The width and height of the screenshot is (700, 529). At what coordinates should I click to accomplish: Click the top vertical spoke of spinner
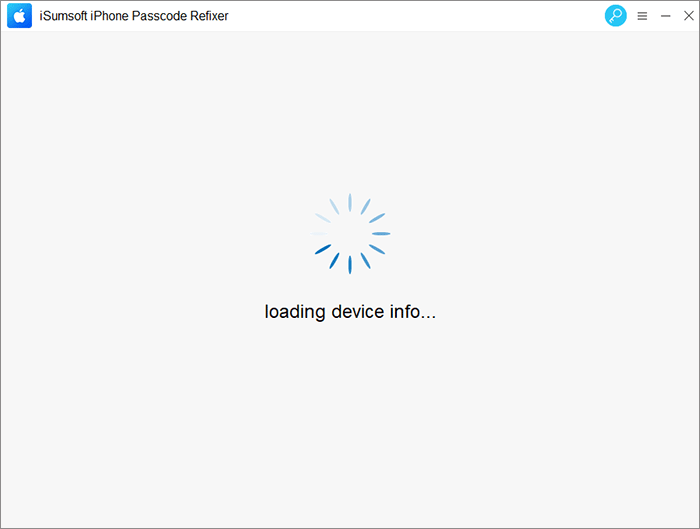click(x=350, y=202)
